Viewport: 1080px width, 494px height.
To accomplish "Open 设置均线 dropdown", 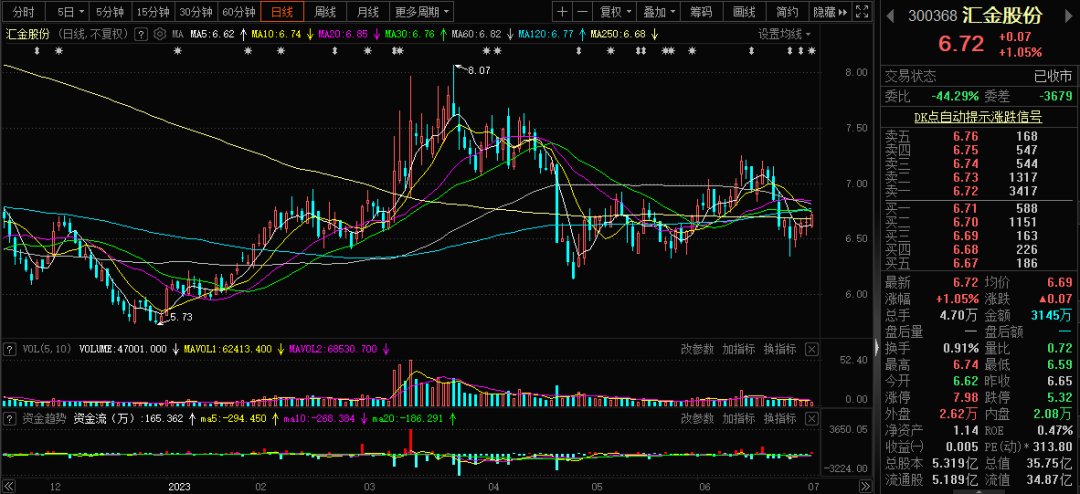I will click(785, 34).
